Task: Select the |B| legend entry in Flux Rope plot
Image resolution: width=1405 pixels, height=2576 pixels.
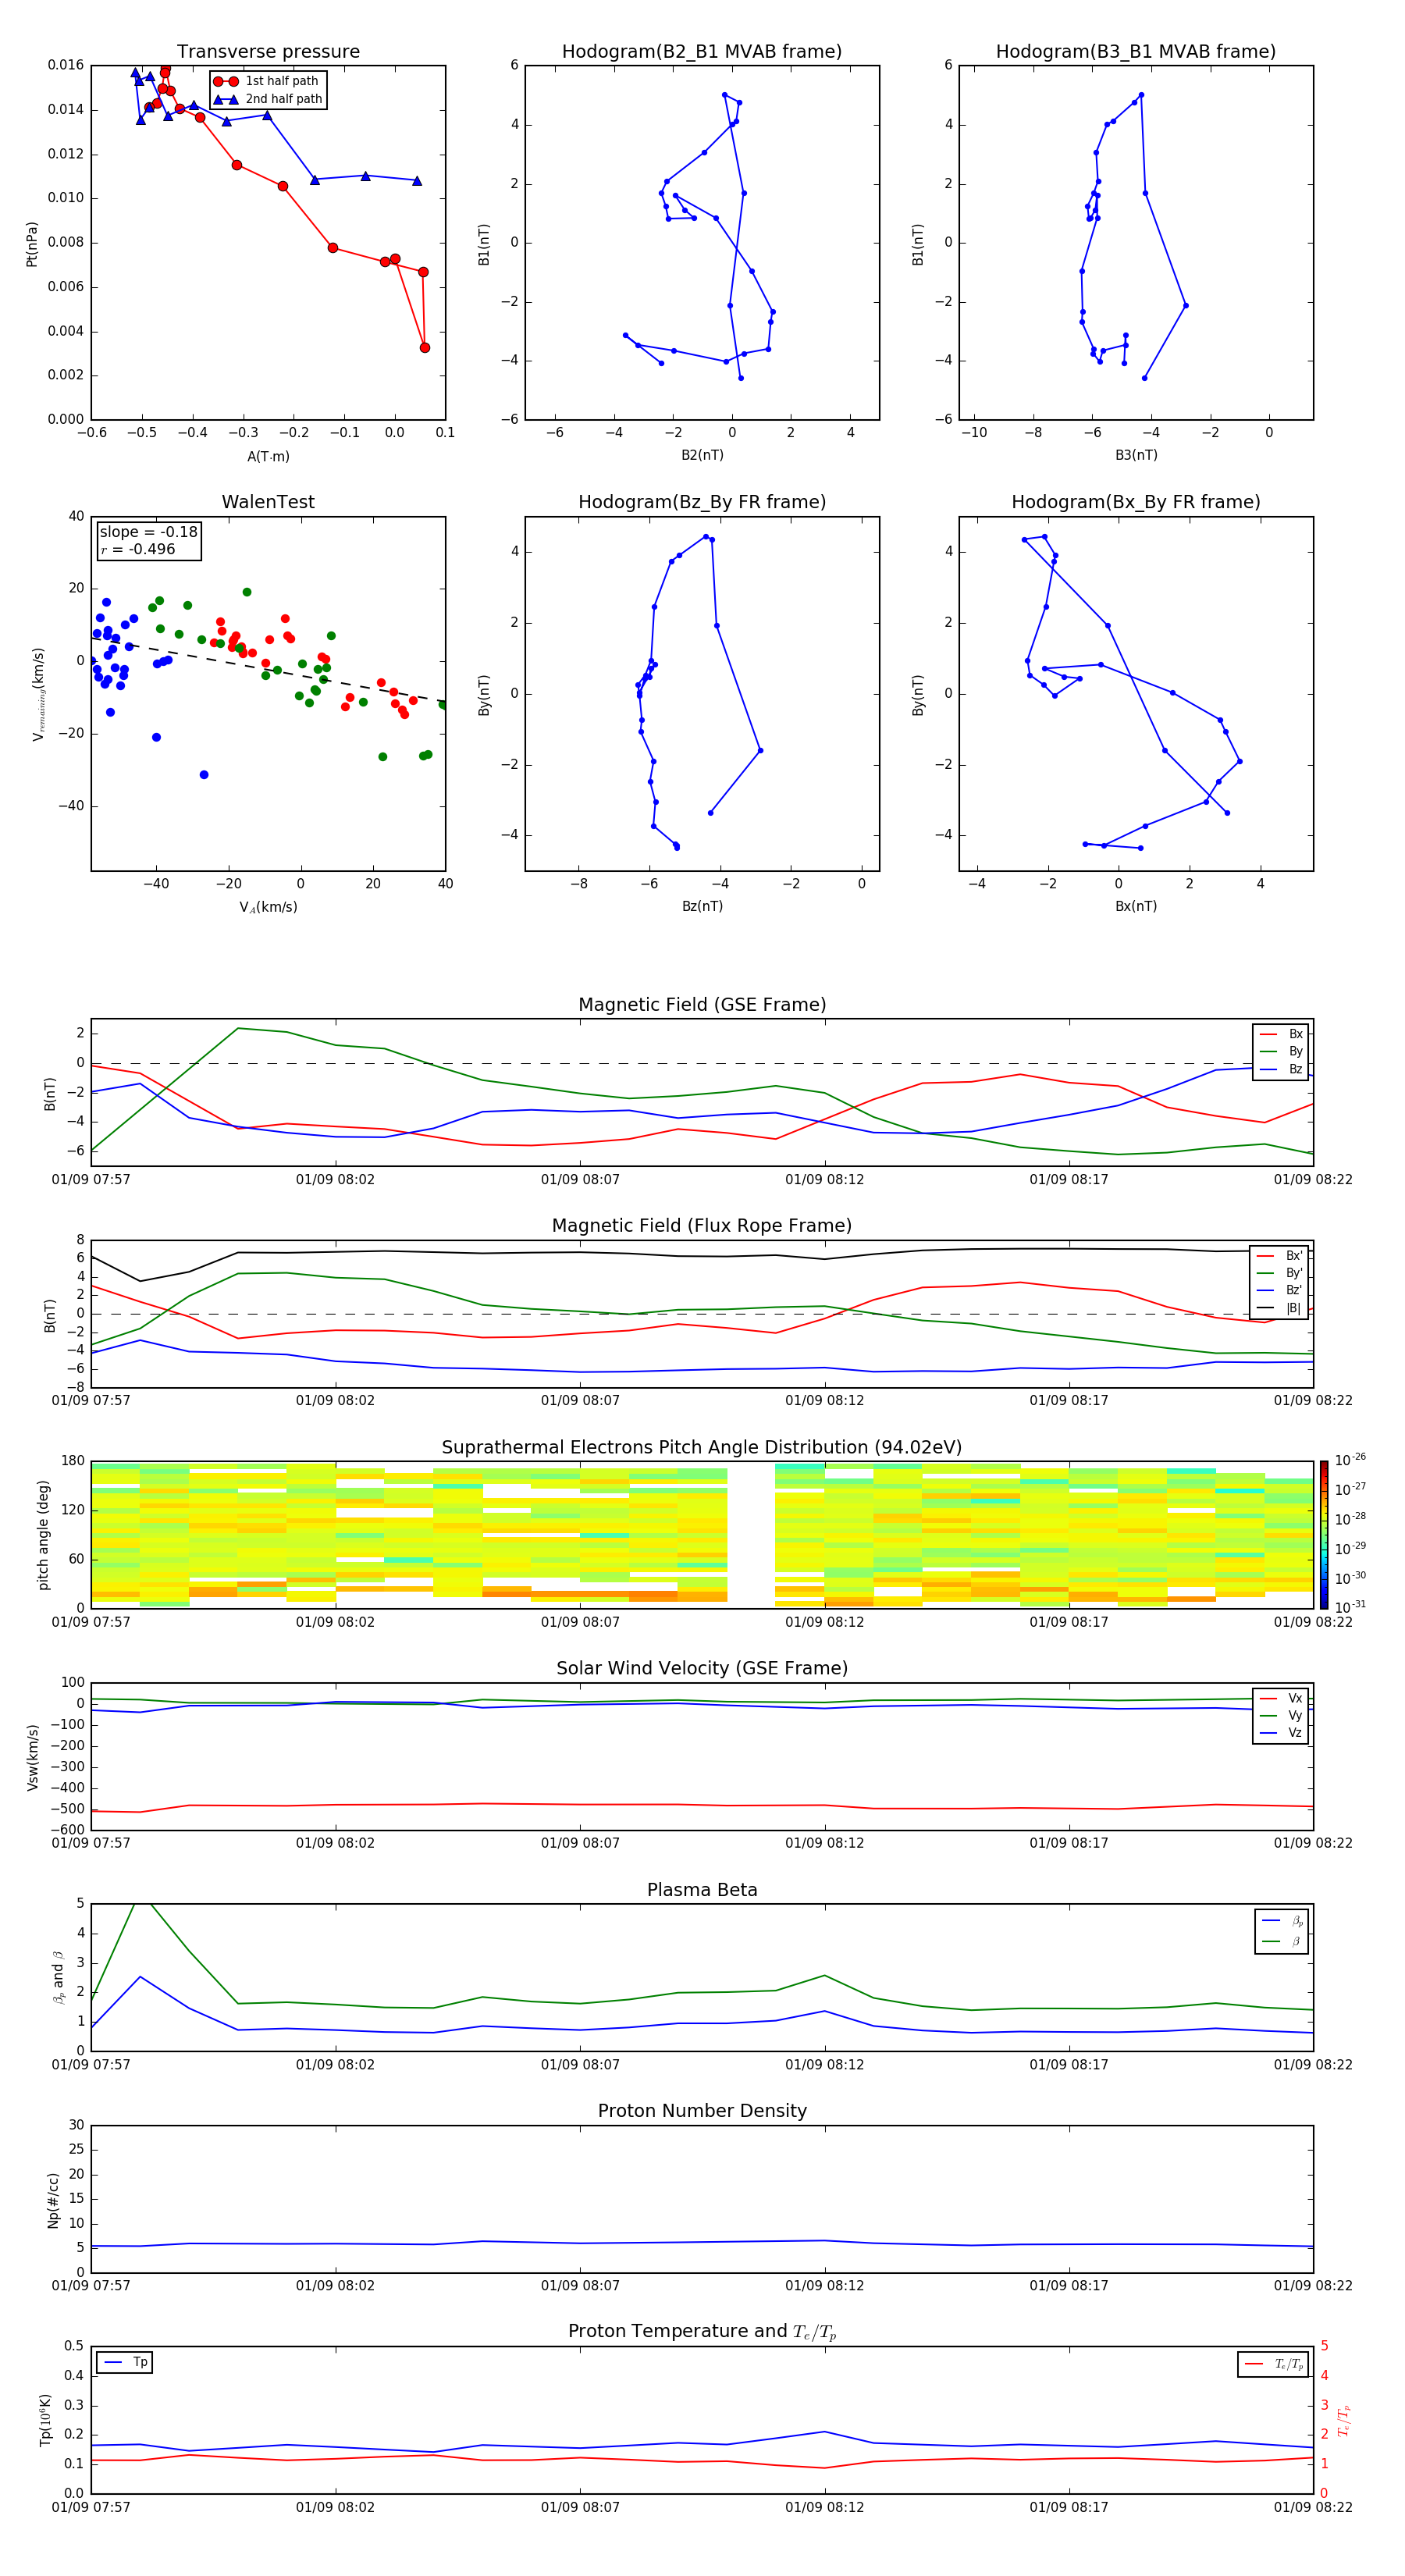Action: (1279, 1308)
